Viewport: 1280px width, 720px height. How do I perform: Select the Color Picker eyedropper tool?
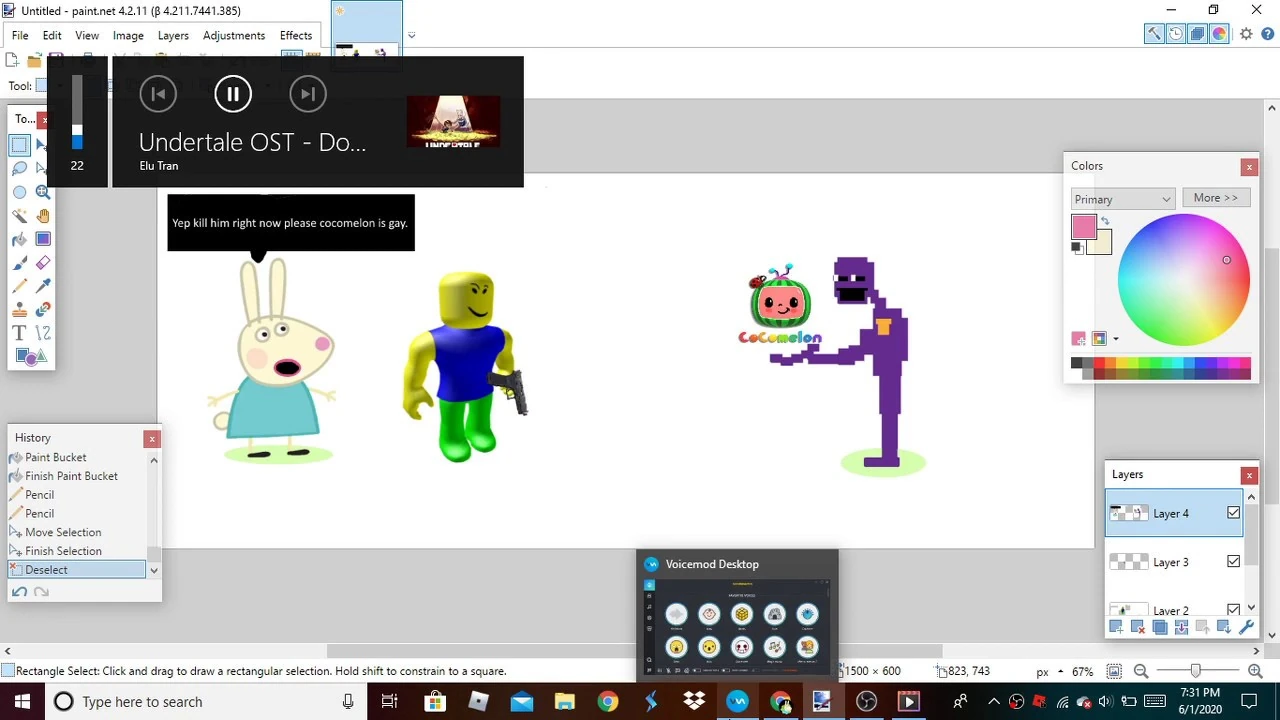43,286
